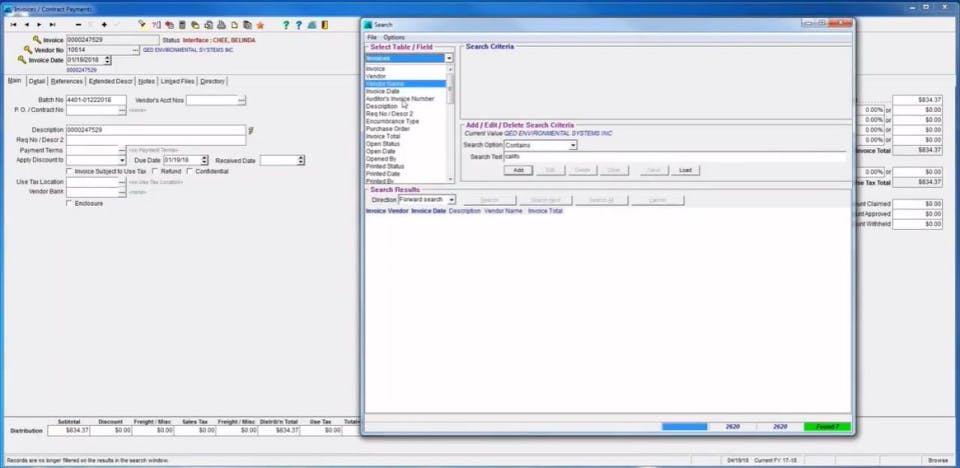960x468 pixels.
Task: Click the Batch No input field
Action: (x=96, y=100)
